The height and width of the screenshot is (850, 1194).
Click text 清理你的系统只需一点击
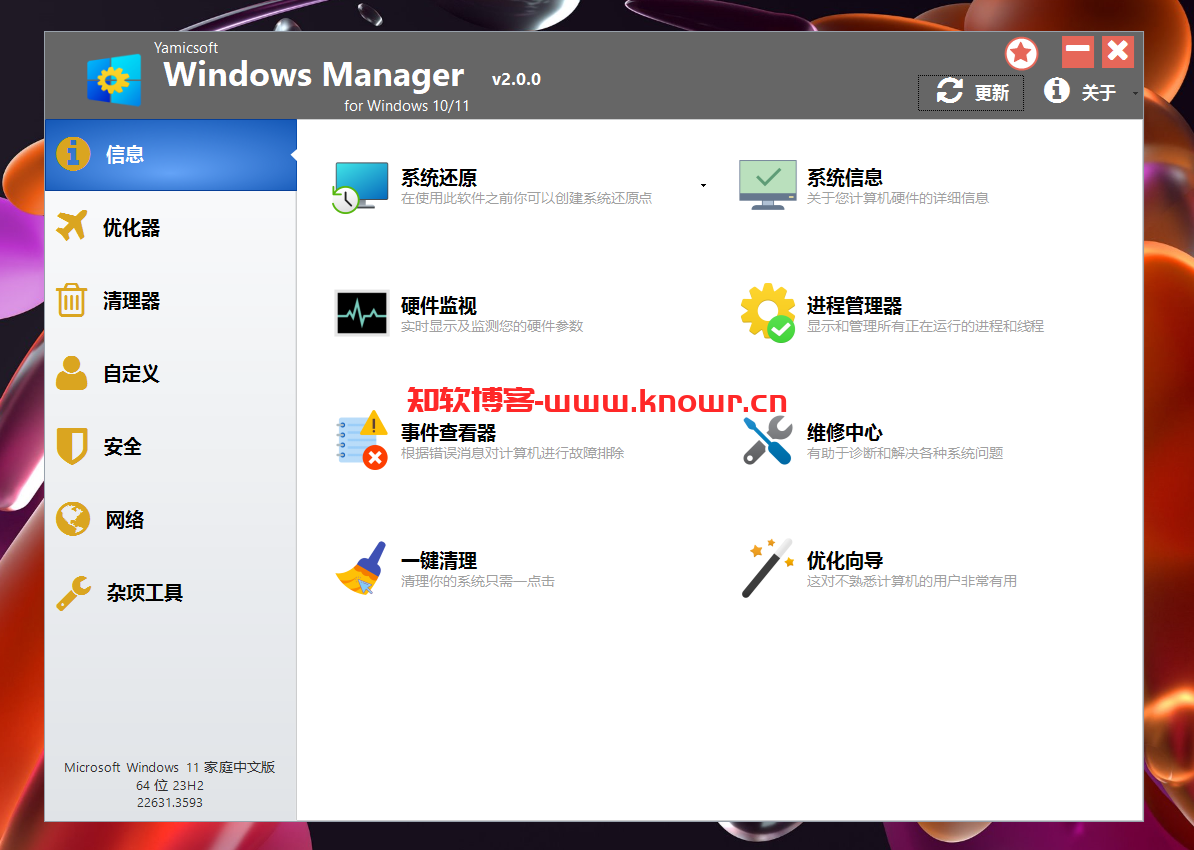coord(477,581)
